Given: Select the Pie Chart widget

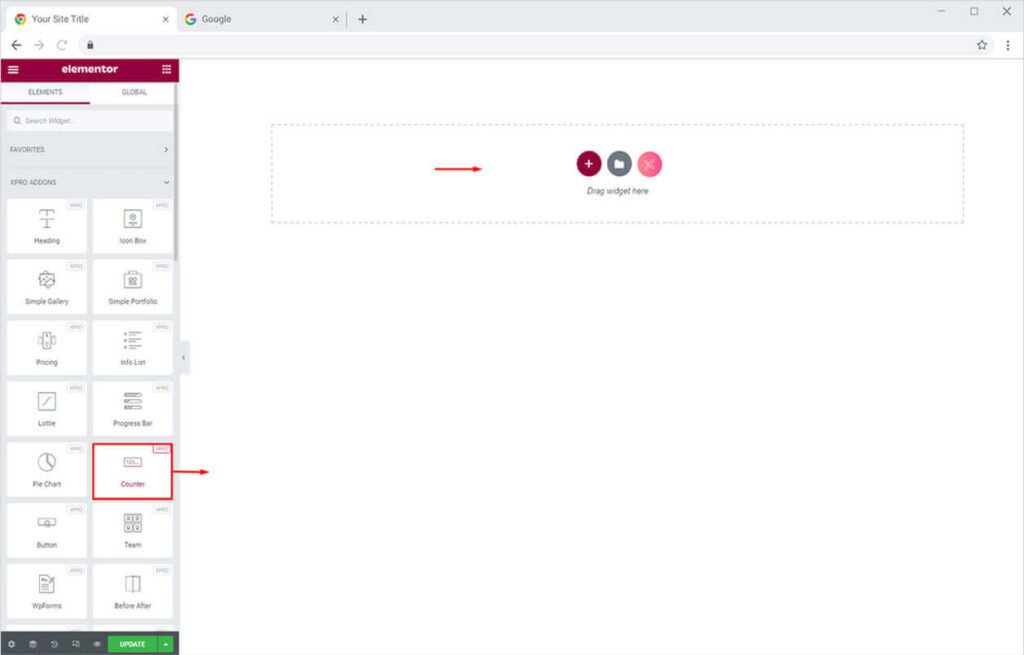Looking at the screenshot, I should pyautogui.click(x=46, y=471).
